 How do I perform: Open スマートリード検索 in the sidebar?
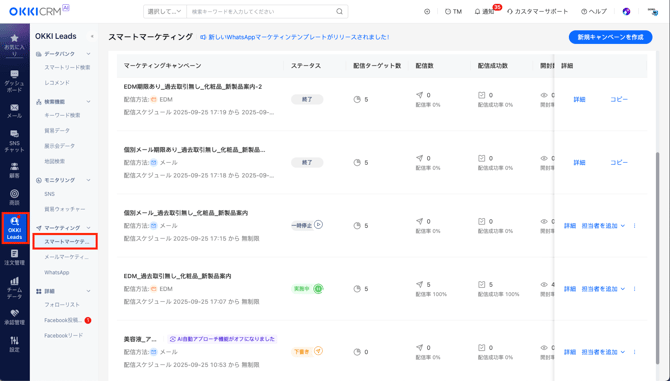(67, 67)
